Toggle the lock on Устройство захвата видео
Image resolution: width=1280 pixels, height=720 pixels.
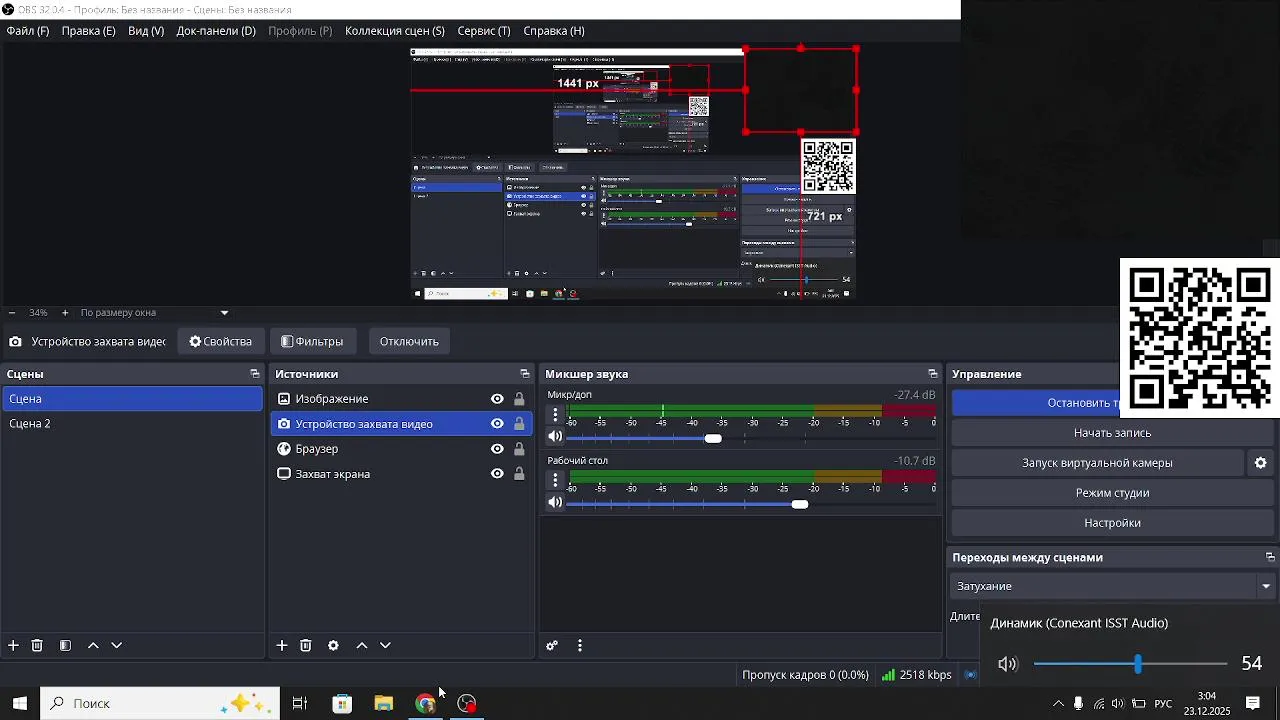[519, 424]
